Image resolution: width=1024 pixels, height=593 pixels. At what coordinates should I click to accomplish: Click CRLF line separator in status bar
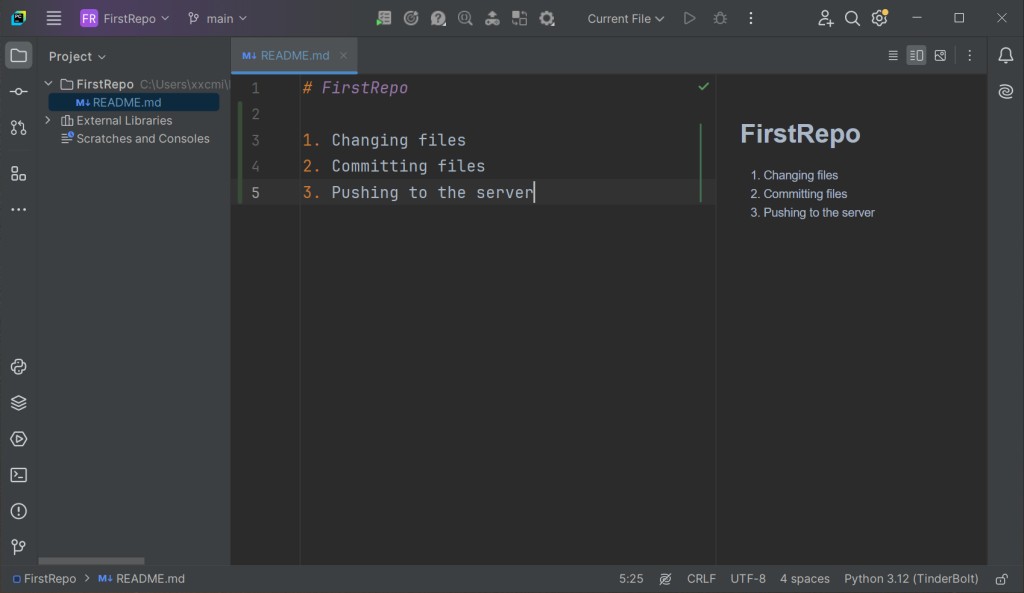[x=701, y=579]
